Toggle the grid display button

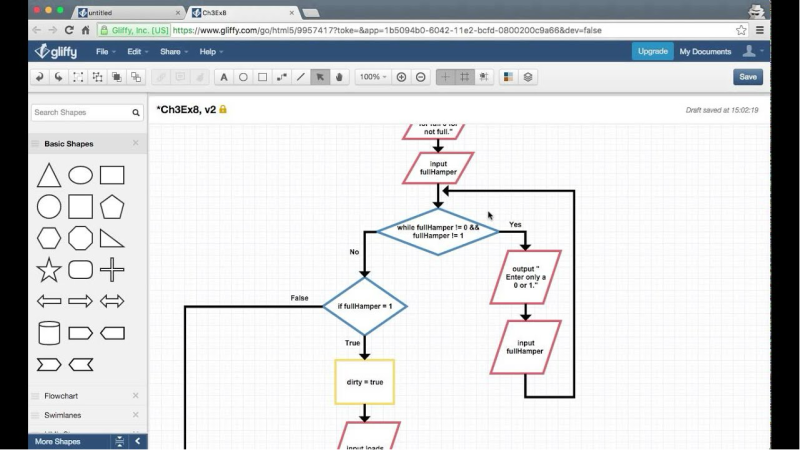465,77
